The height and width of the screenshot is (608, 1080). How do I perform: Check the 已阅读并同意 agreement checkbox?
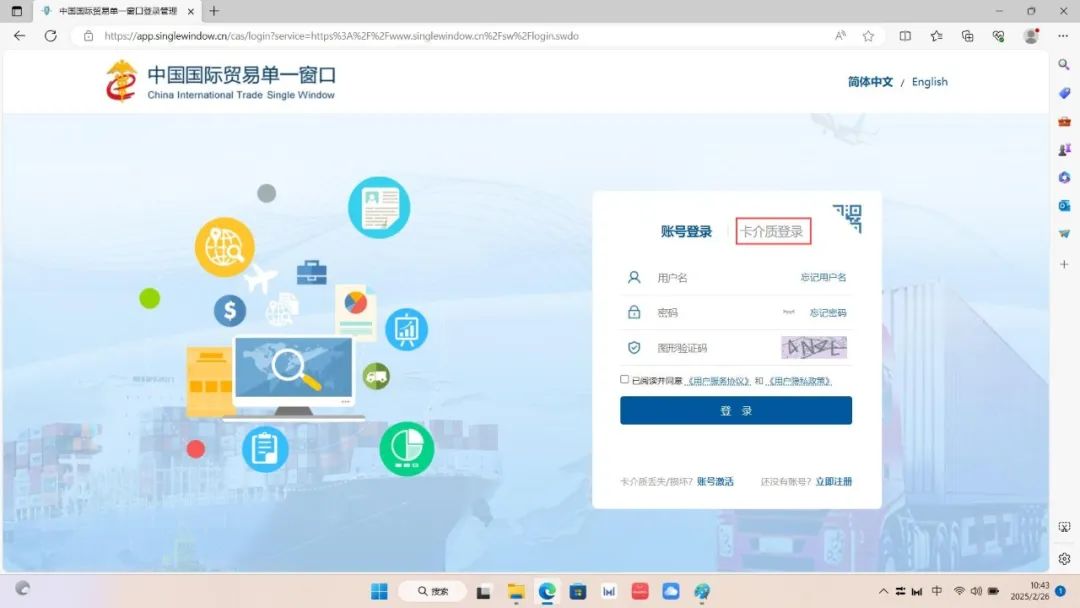(625, 380)
